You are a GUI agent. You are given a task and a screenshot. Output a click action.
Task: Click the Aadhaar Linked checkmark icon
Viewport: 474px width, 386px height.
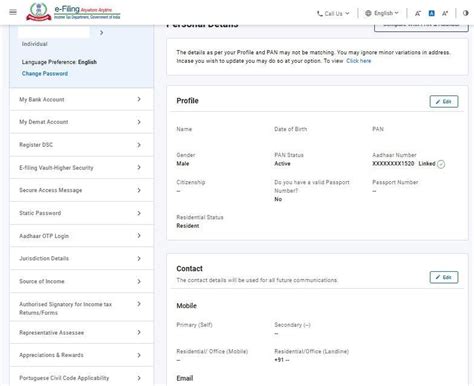pos(441,164)
